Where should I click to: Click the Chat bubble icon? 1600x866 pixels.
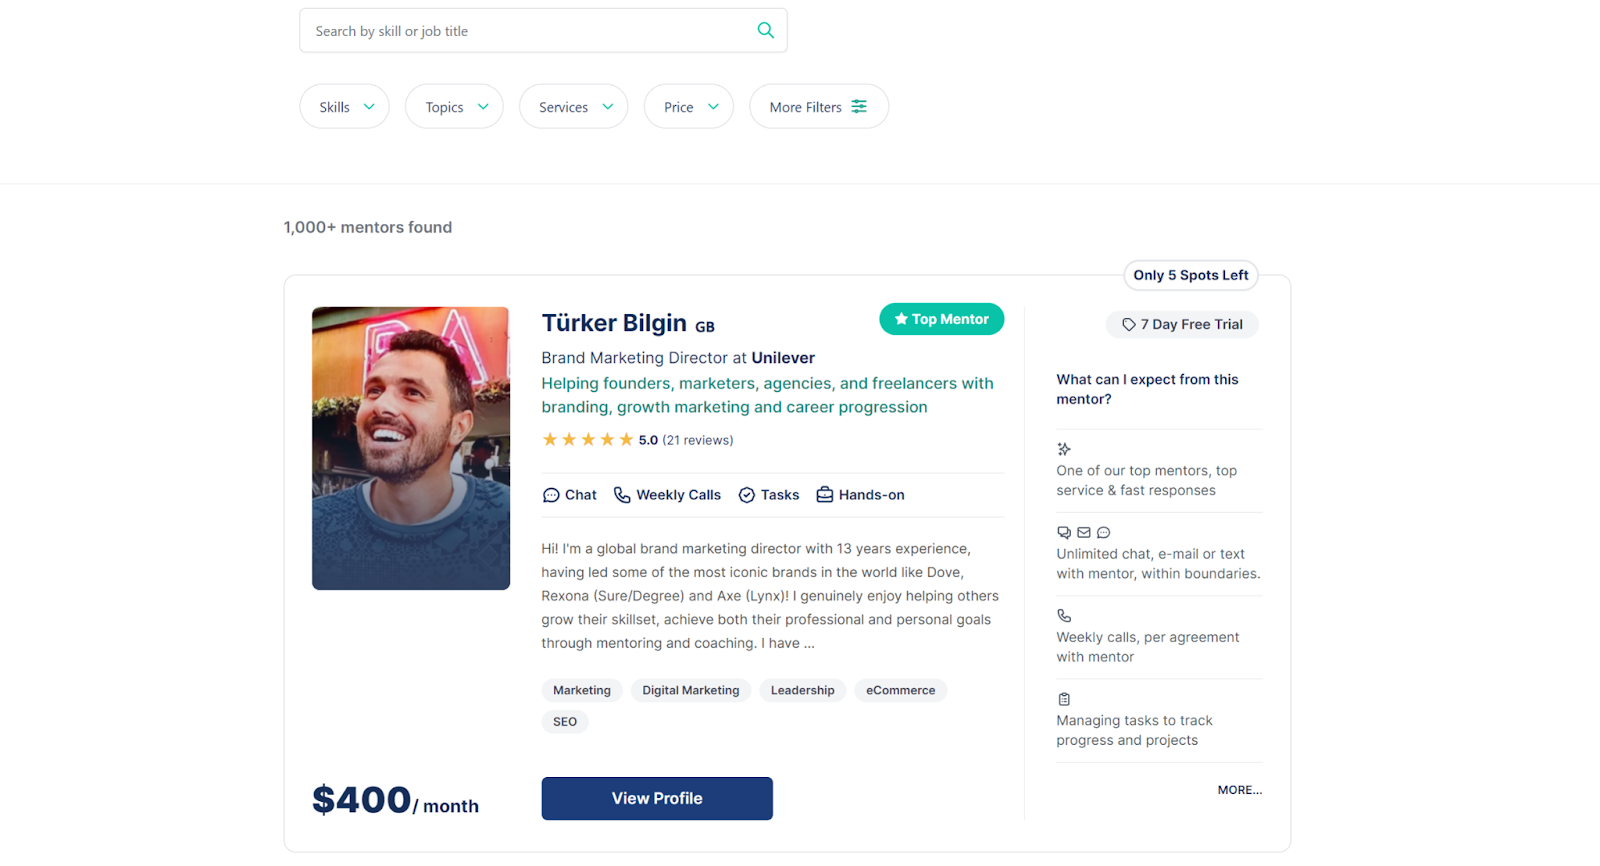[x=551, y=495]
